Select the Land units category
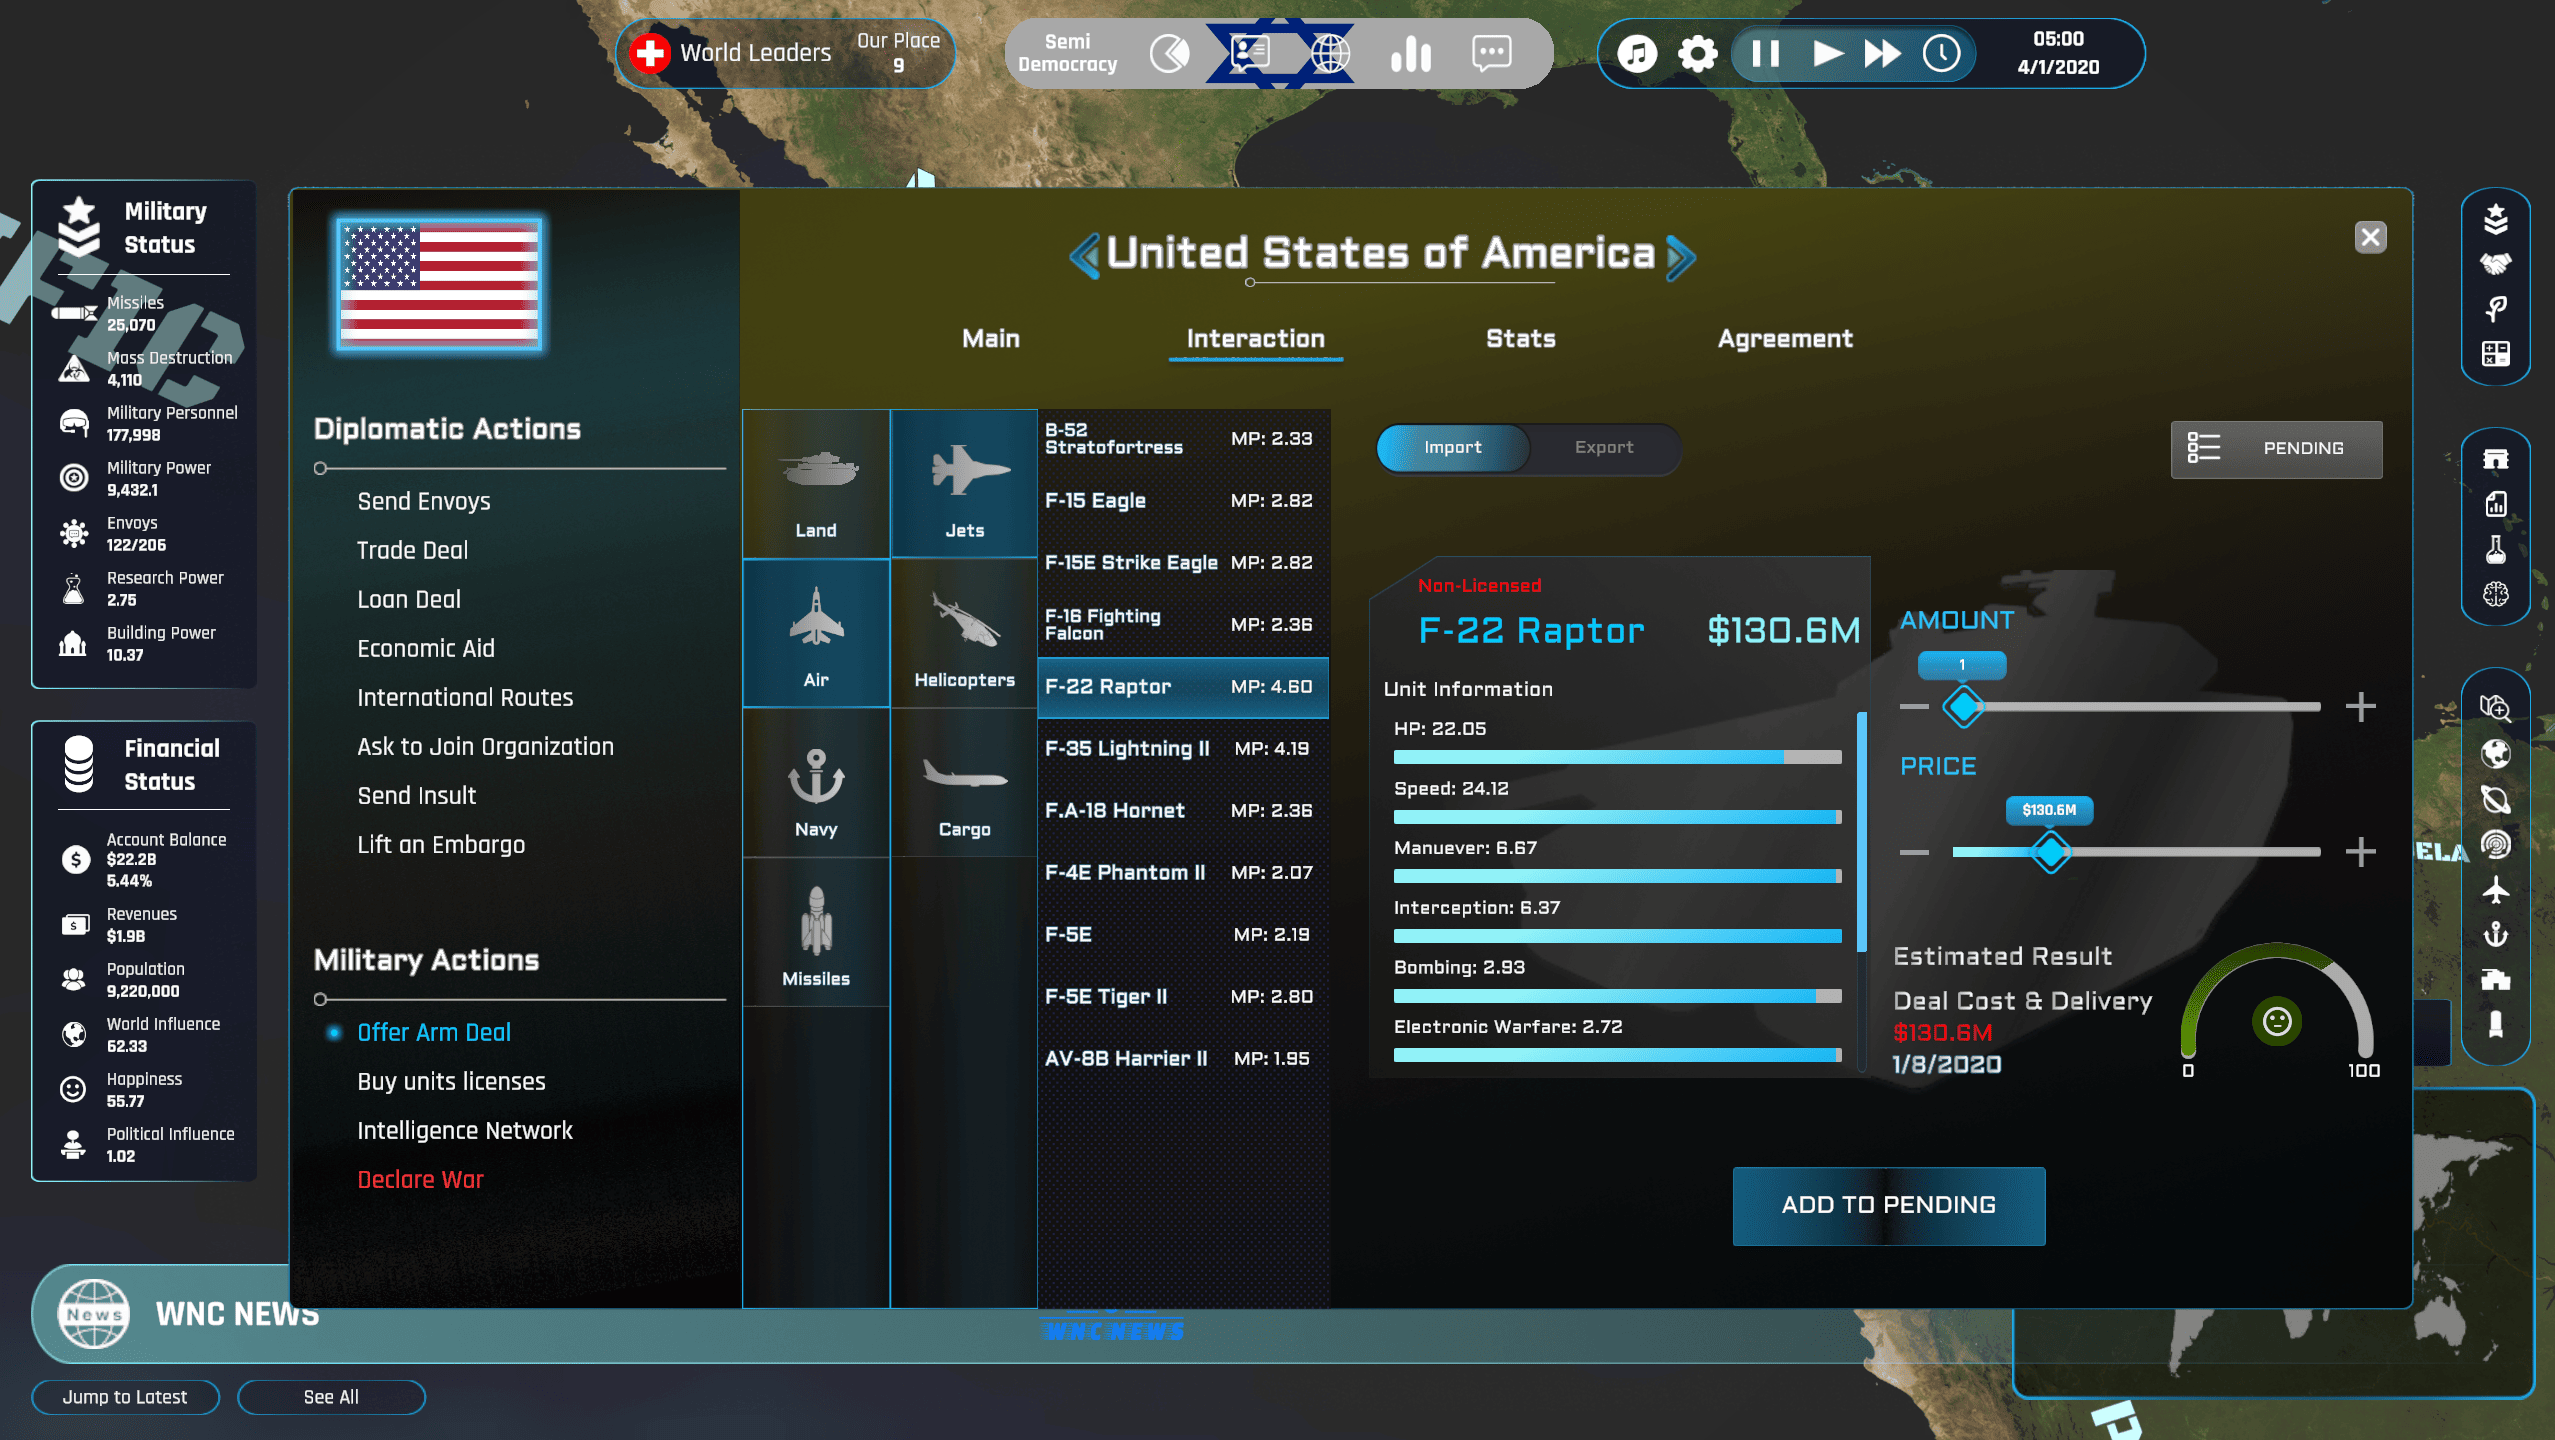Viewport: 2555px width, 1440px height. click(816, 484)
